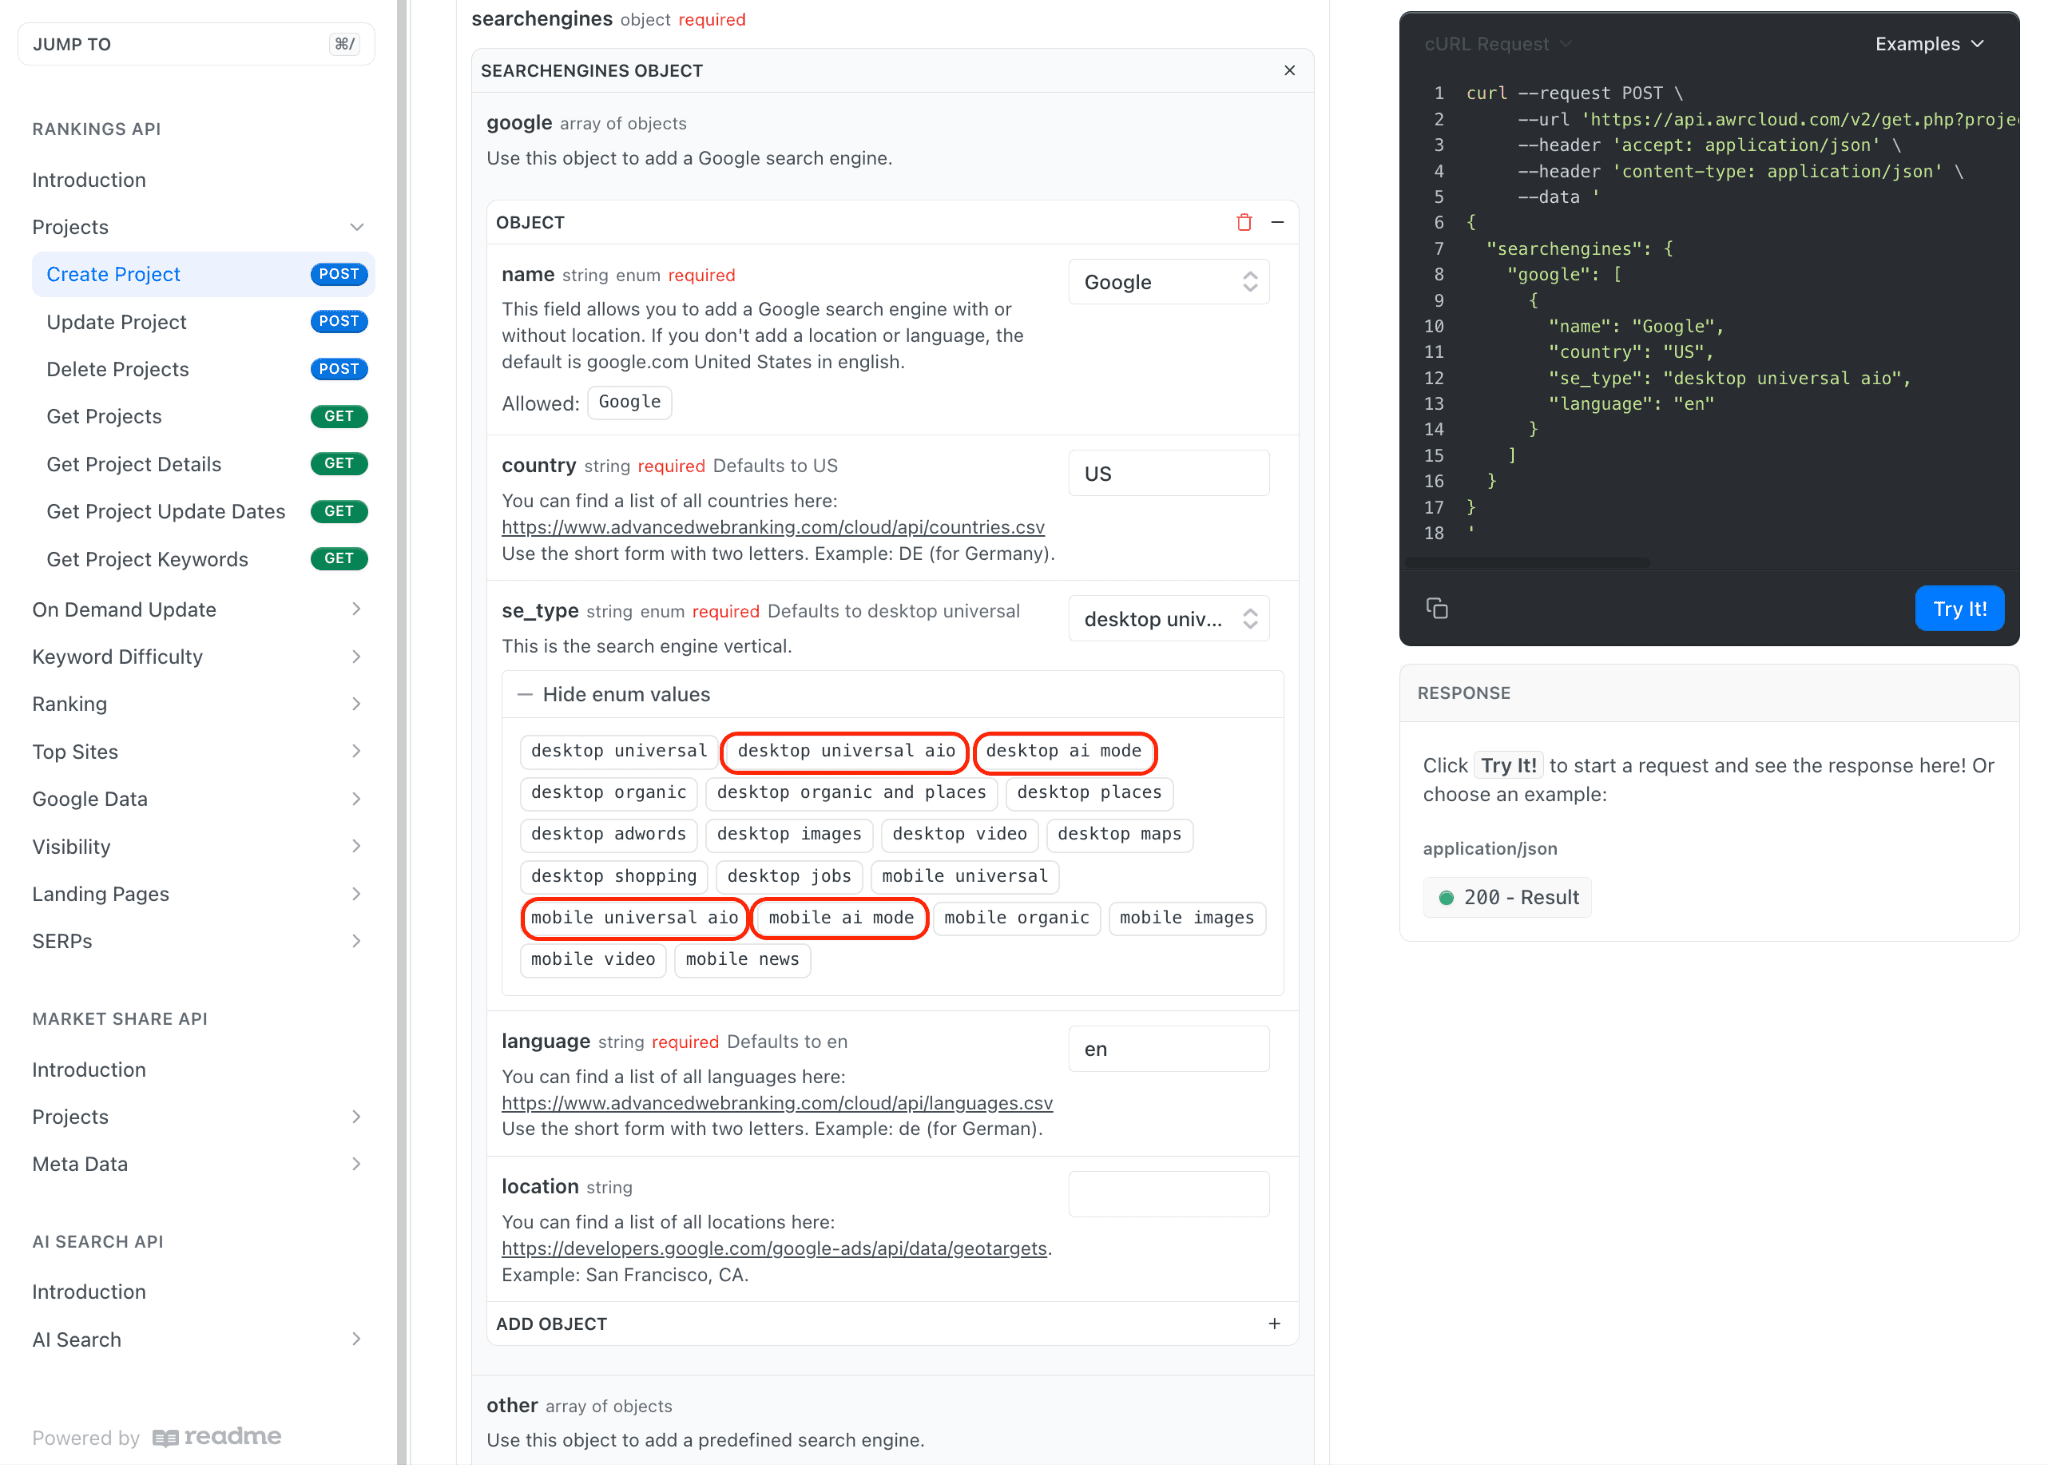Open AI Search API Introduction page
Viewport: 2048px width, 1465px height.
coord(89,1292)
